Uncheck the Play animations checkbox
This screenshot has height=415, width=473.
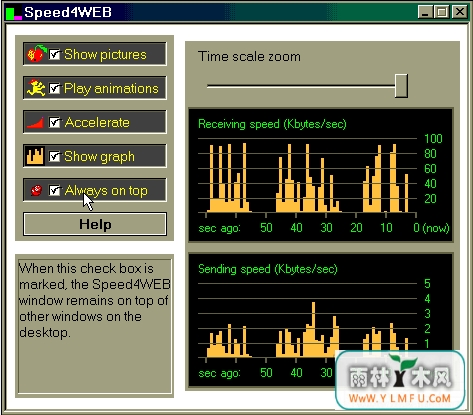pyautogui.click(x=55, y=88)
